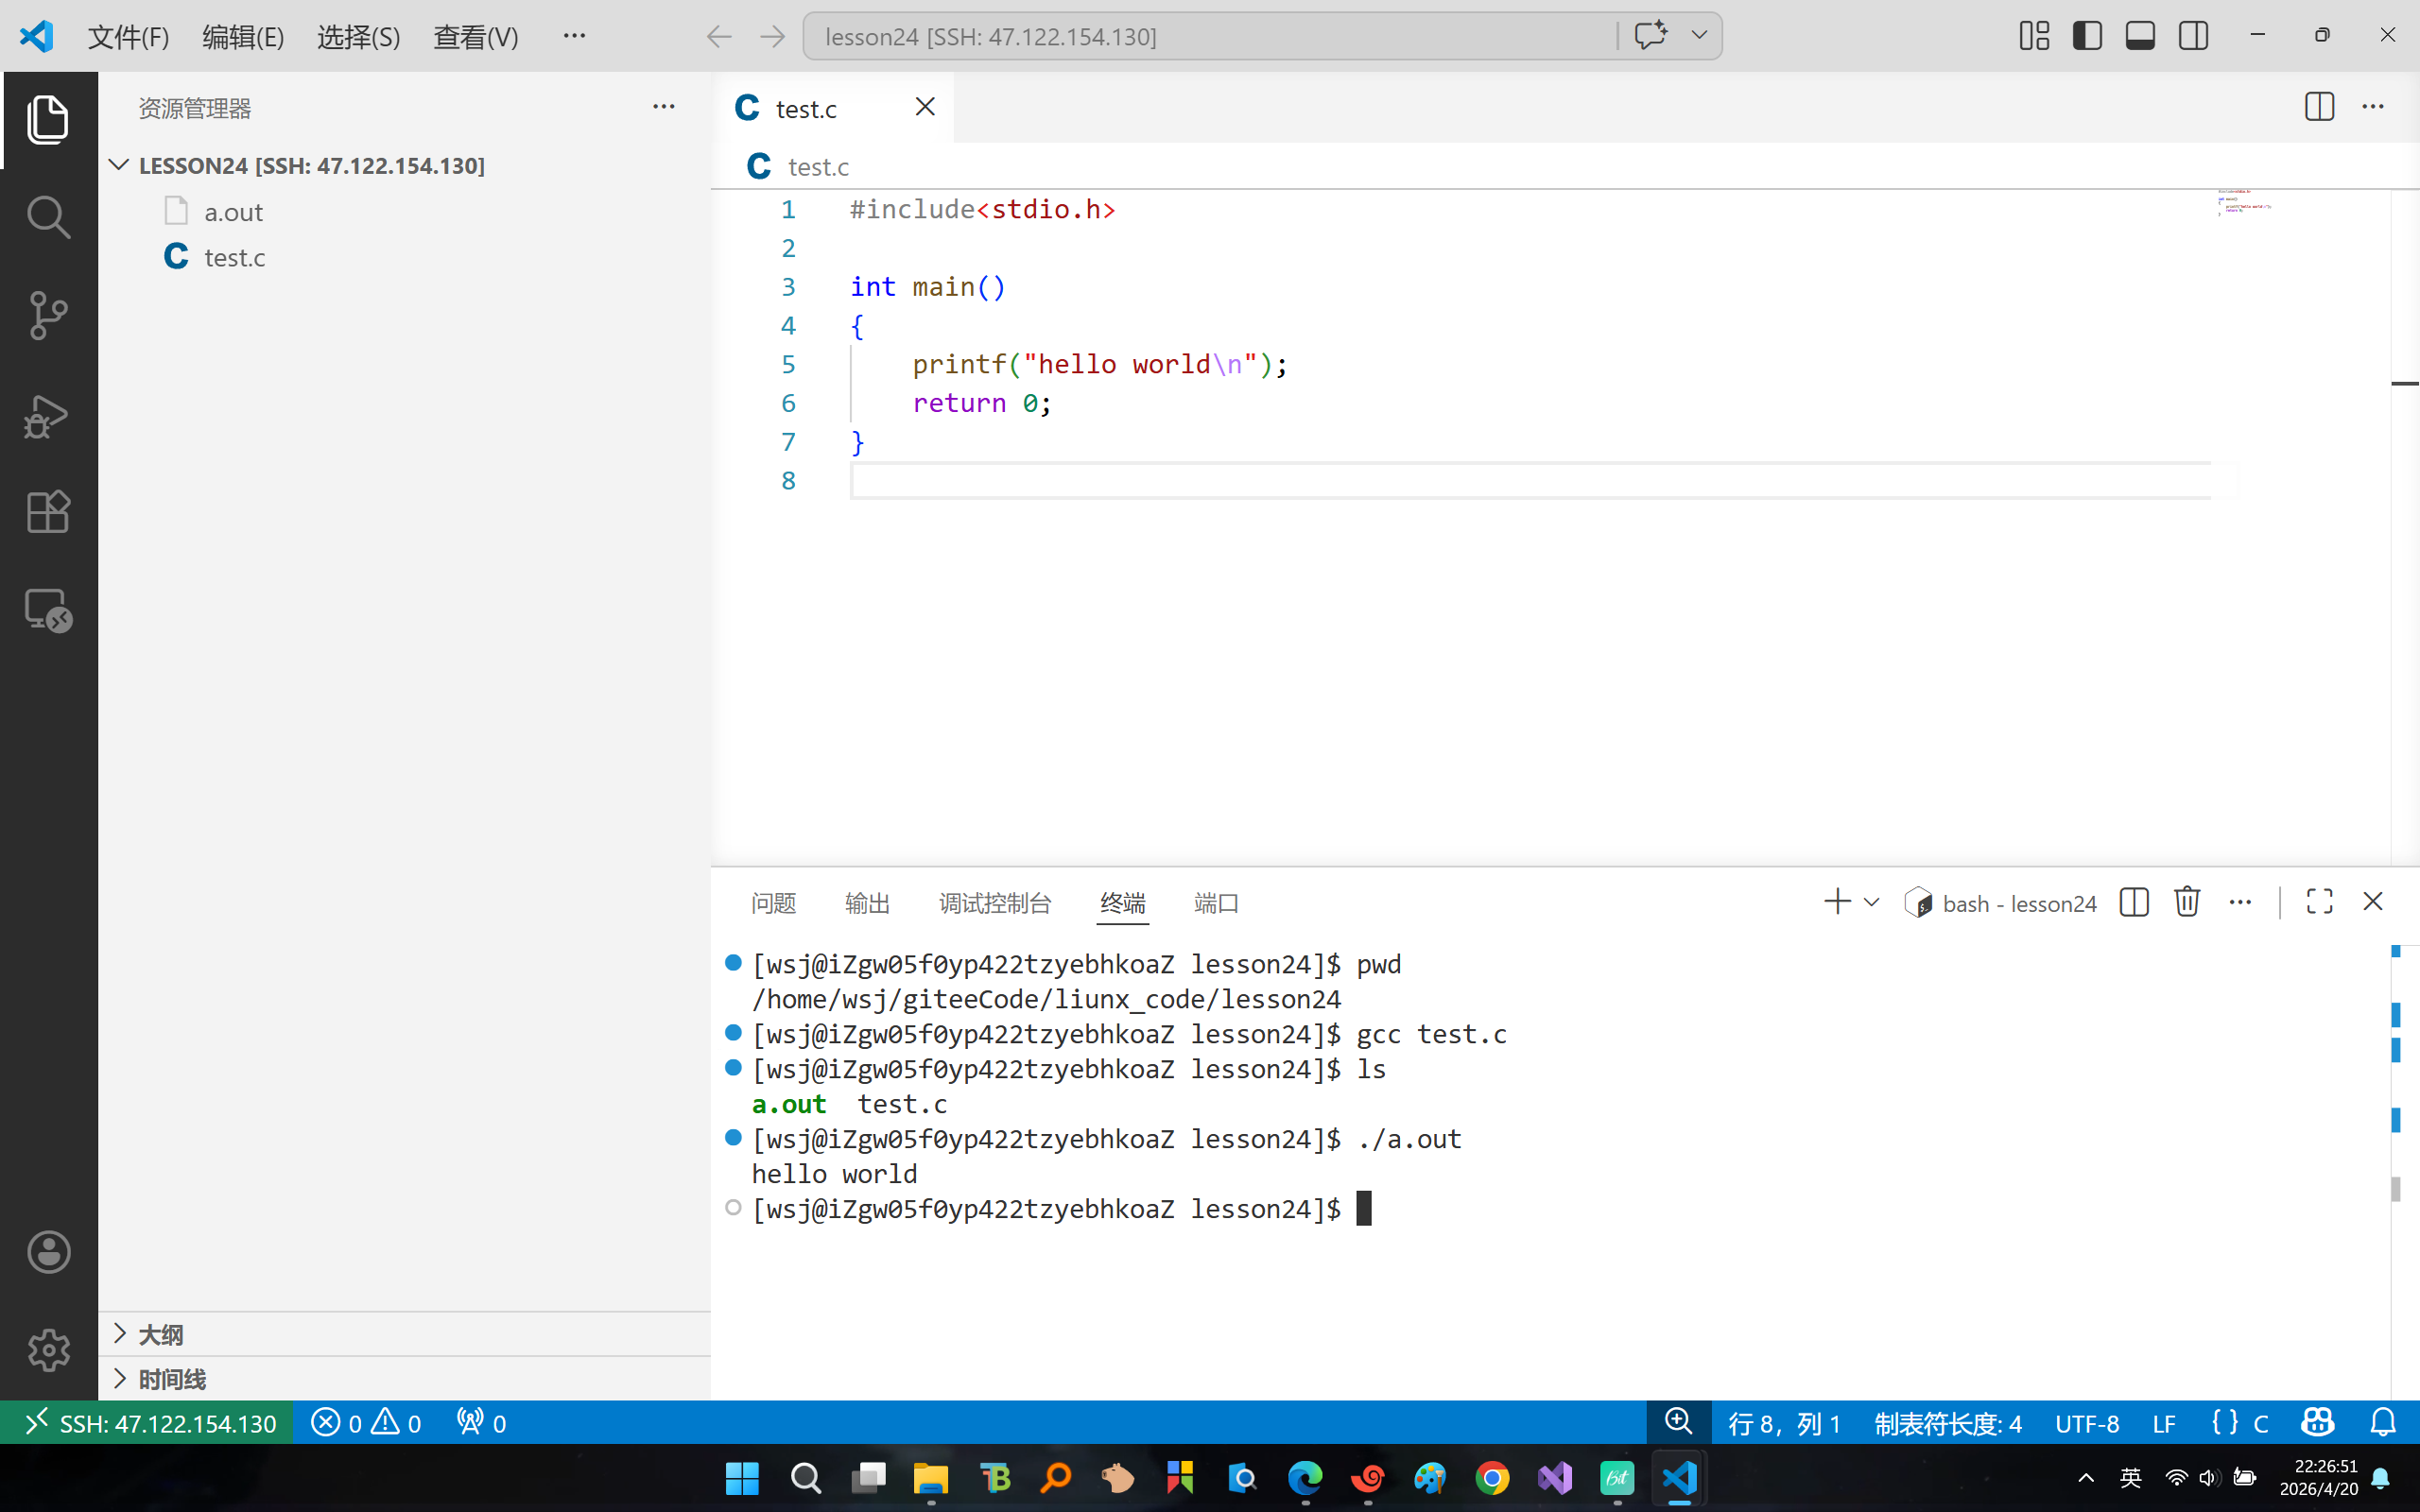Expand the 大纲 outline section
Viewport: 2420px width, 1512px height.
click(160, 1335)
